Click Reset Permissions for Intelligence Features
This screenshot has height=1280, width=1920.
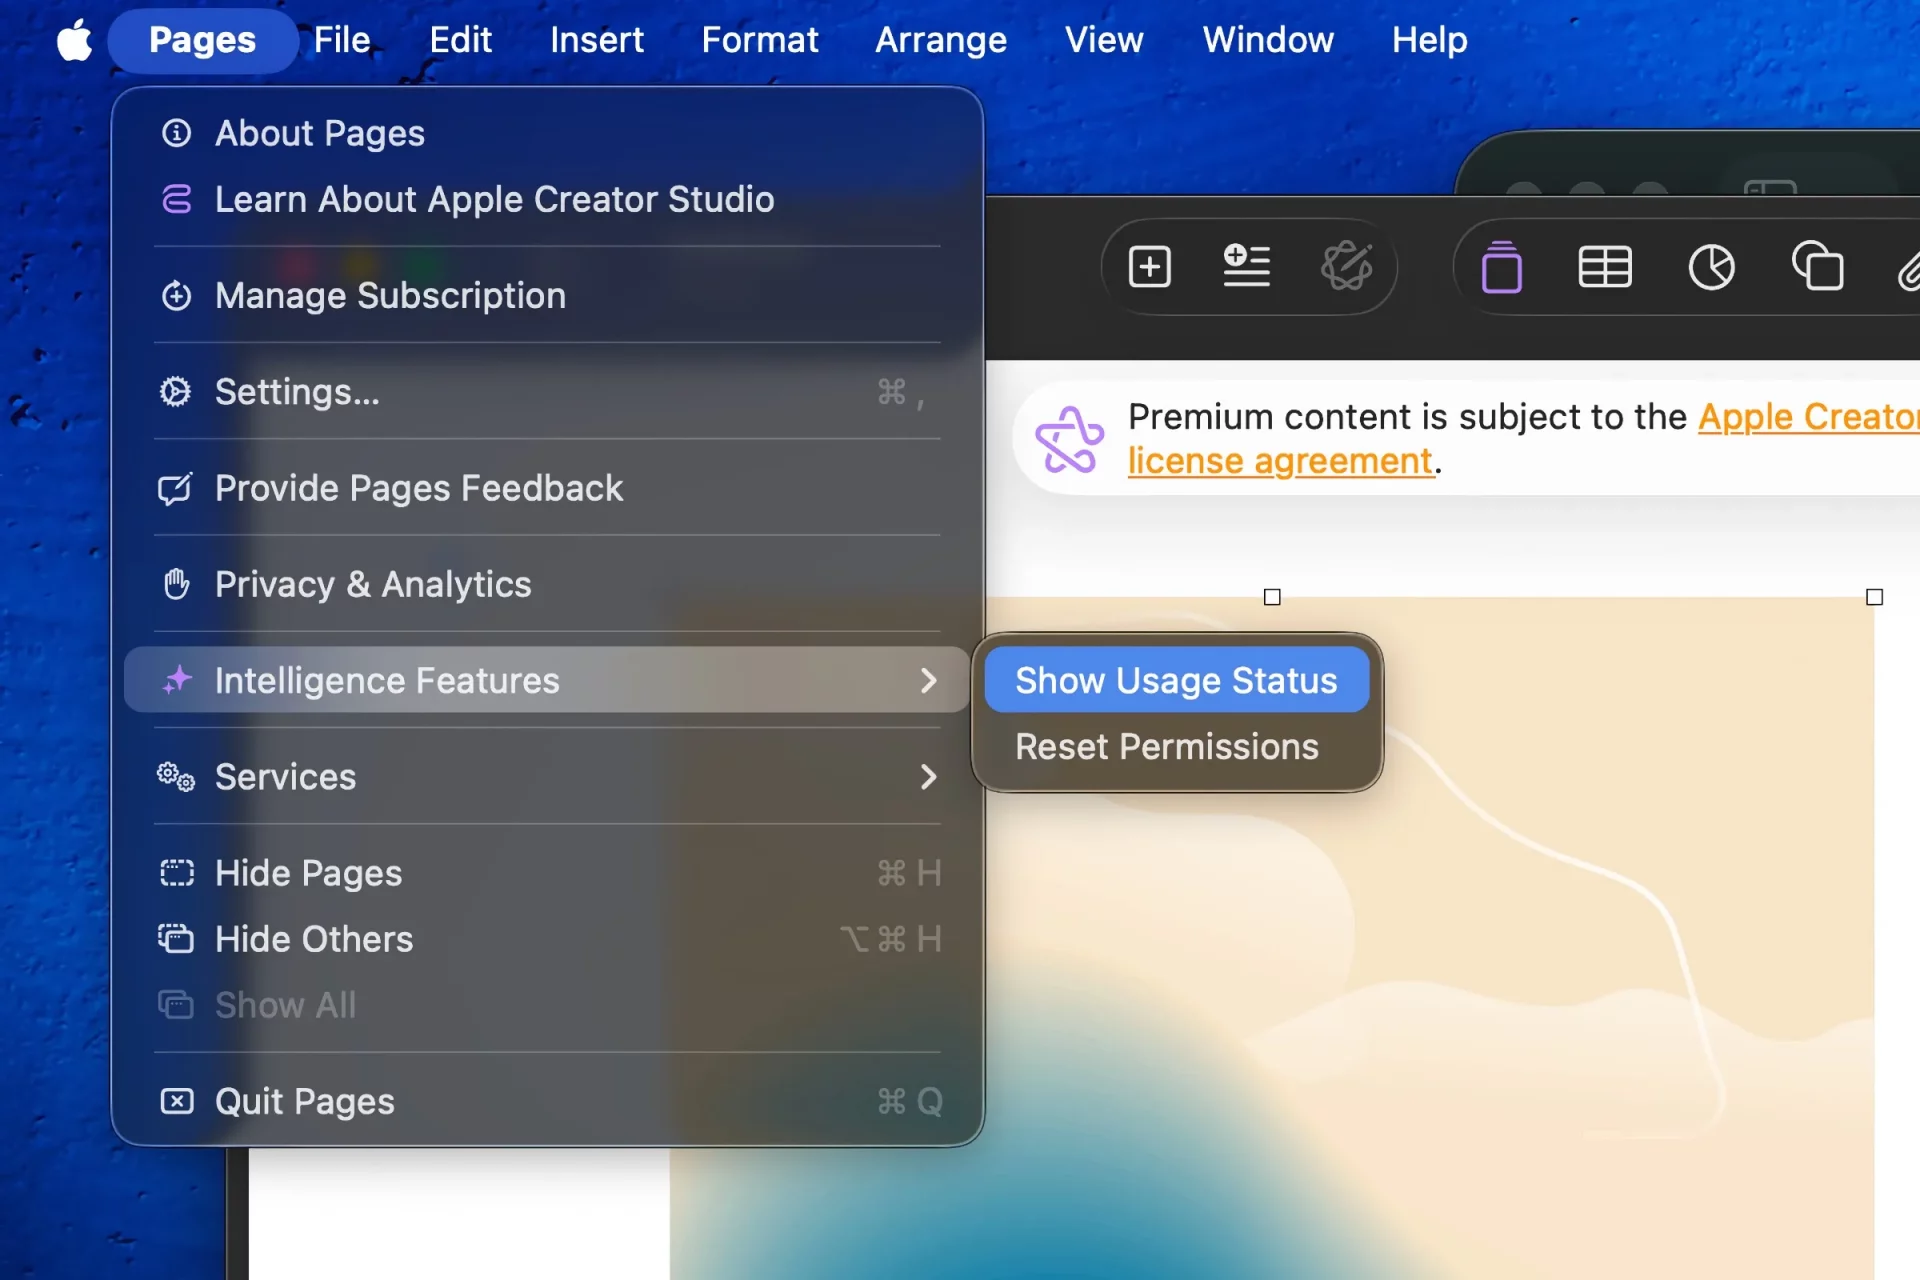(x=1165, y=746)
